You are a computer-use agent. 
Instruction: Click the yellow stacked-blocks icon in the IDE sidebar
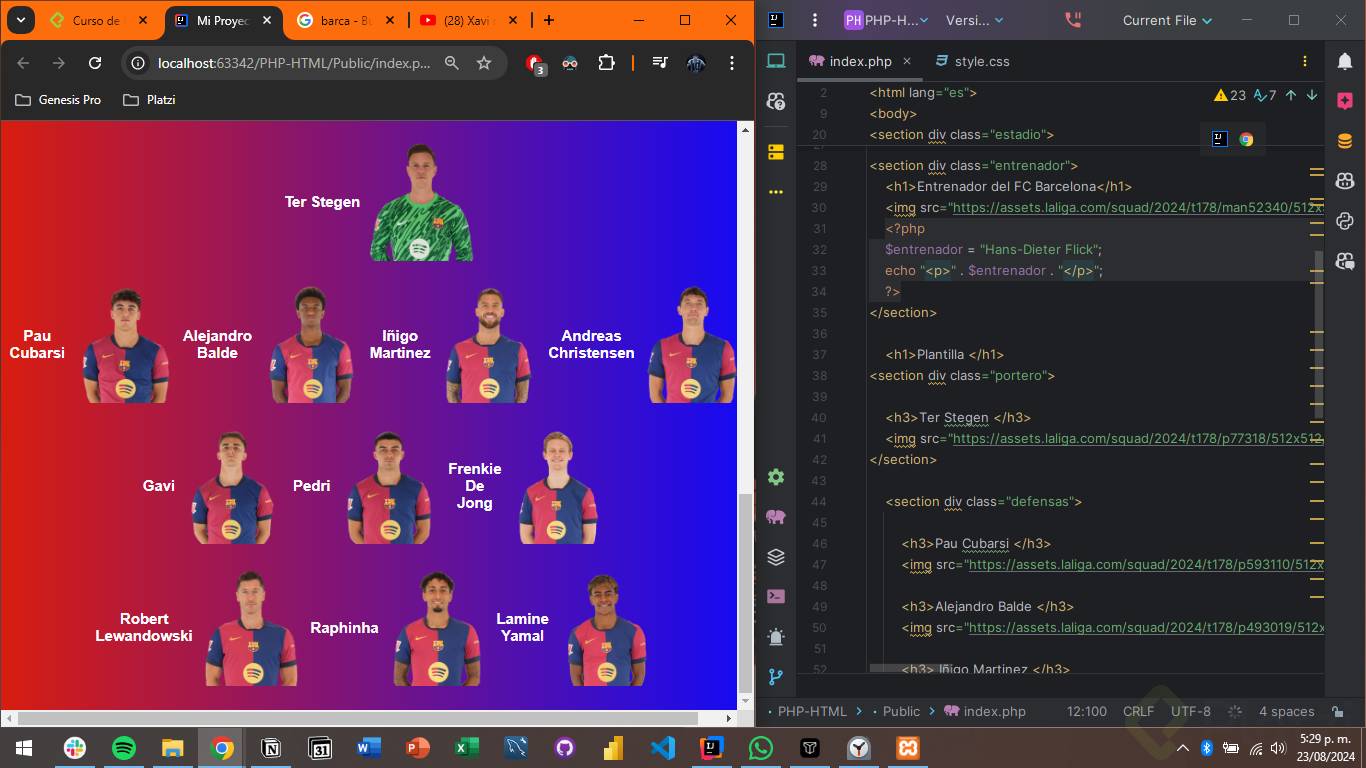(776, 152)
